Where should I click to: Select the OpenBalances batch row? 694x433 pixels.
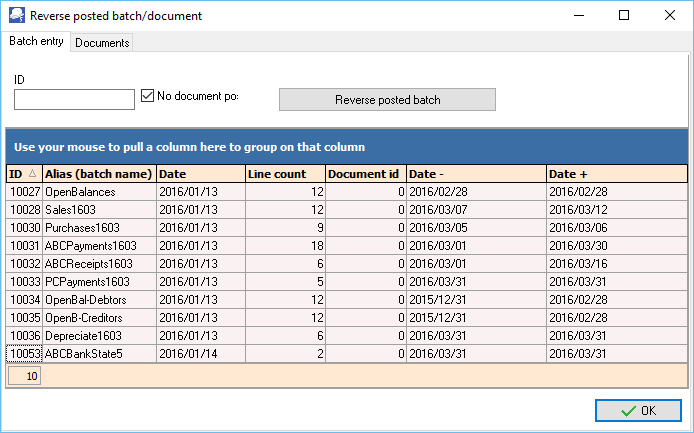[98, 192]
